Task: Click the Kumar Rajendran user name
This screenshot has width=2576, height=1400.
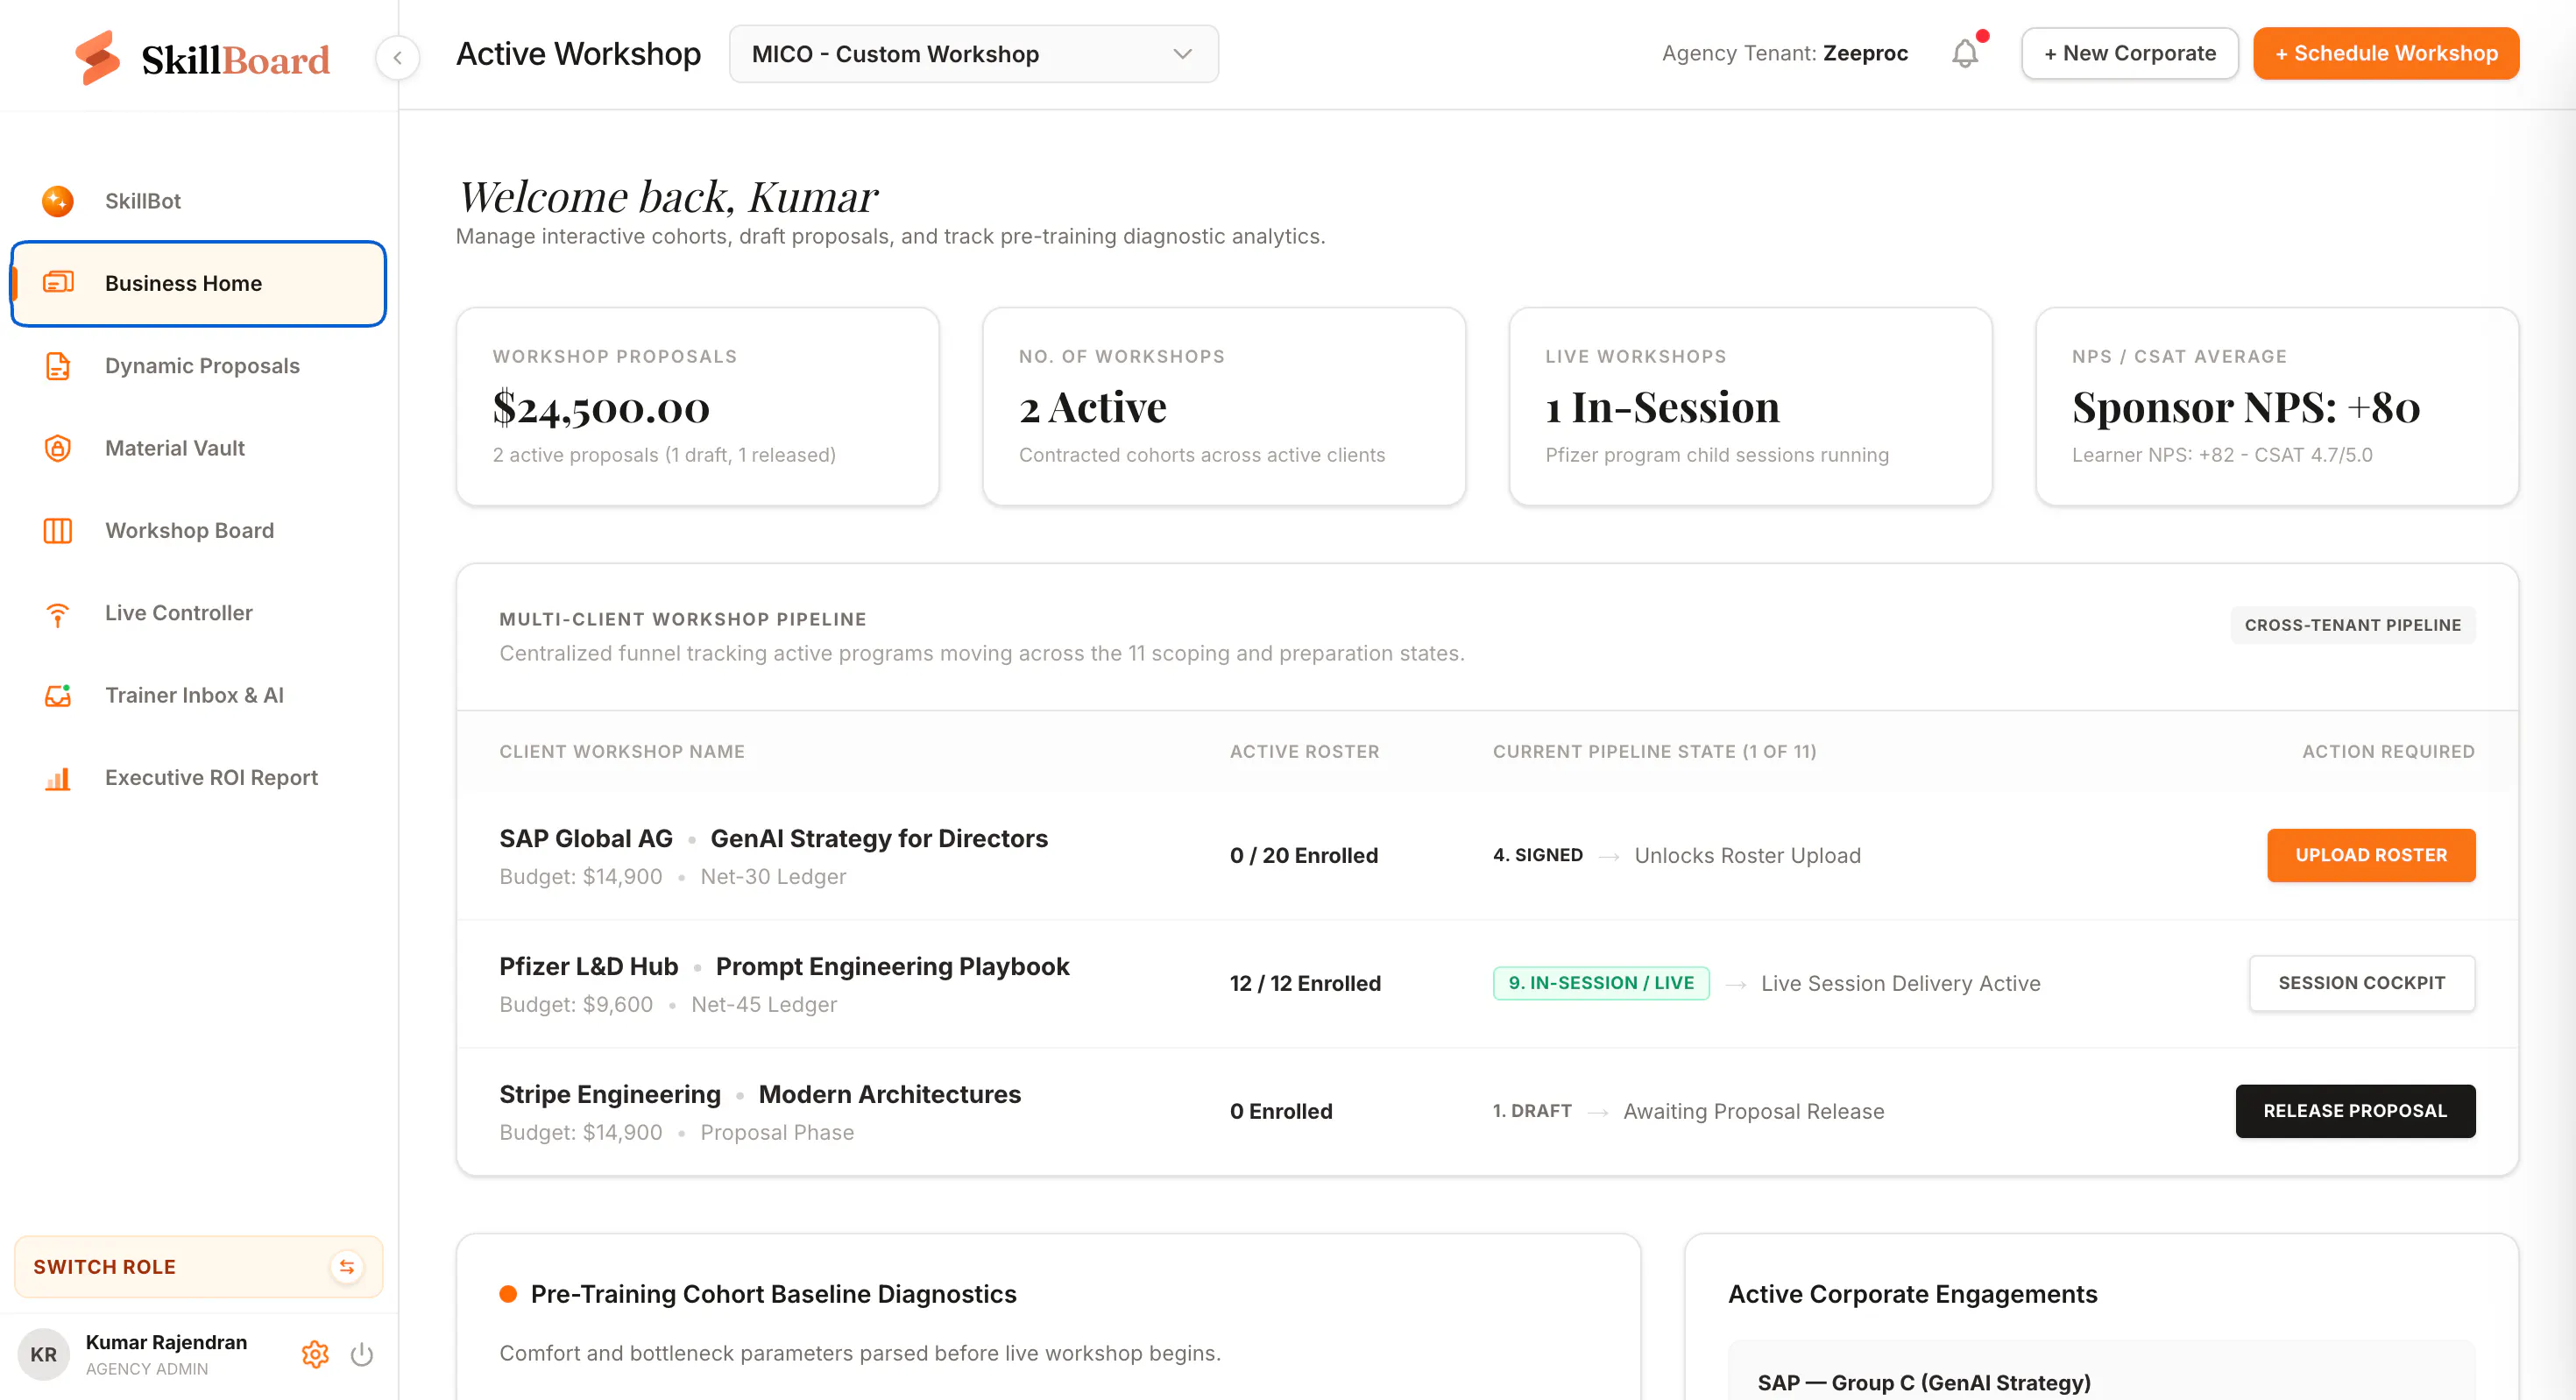Action: pyautogui.click(x=166, y=1342)
